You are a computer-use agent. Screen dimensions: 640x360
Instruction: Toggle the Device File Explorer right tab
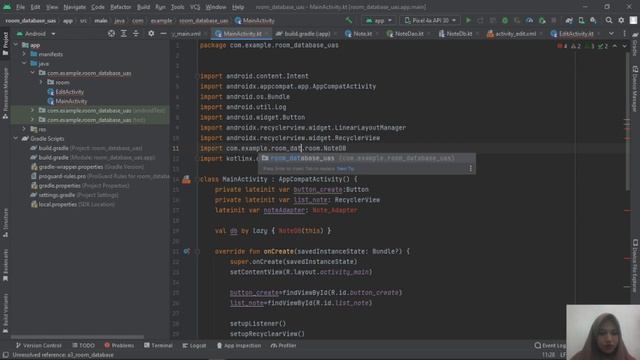tap(635, 266)
